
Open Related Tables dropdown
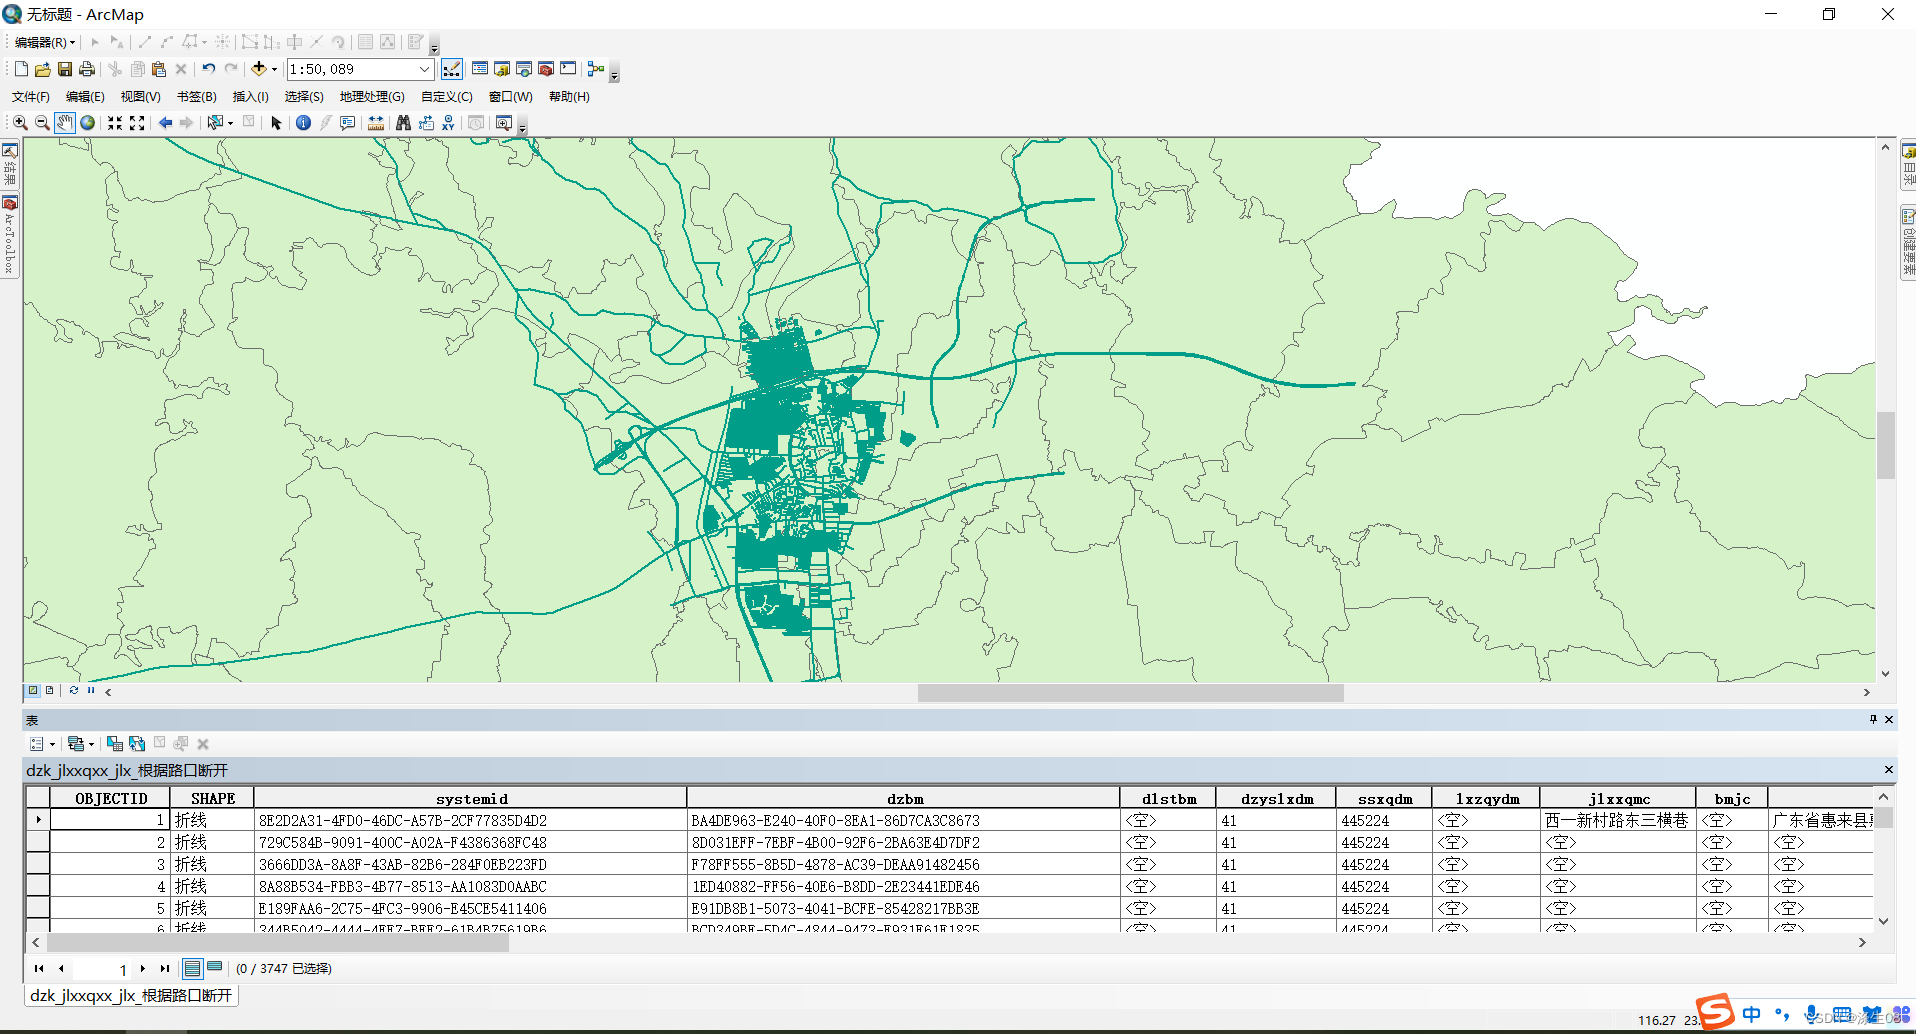pyautogui.click(x=80, y=744)
